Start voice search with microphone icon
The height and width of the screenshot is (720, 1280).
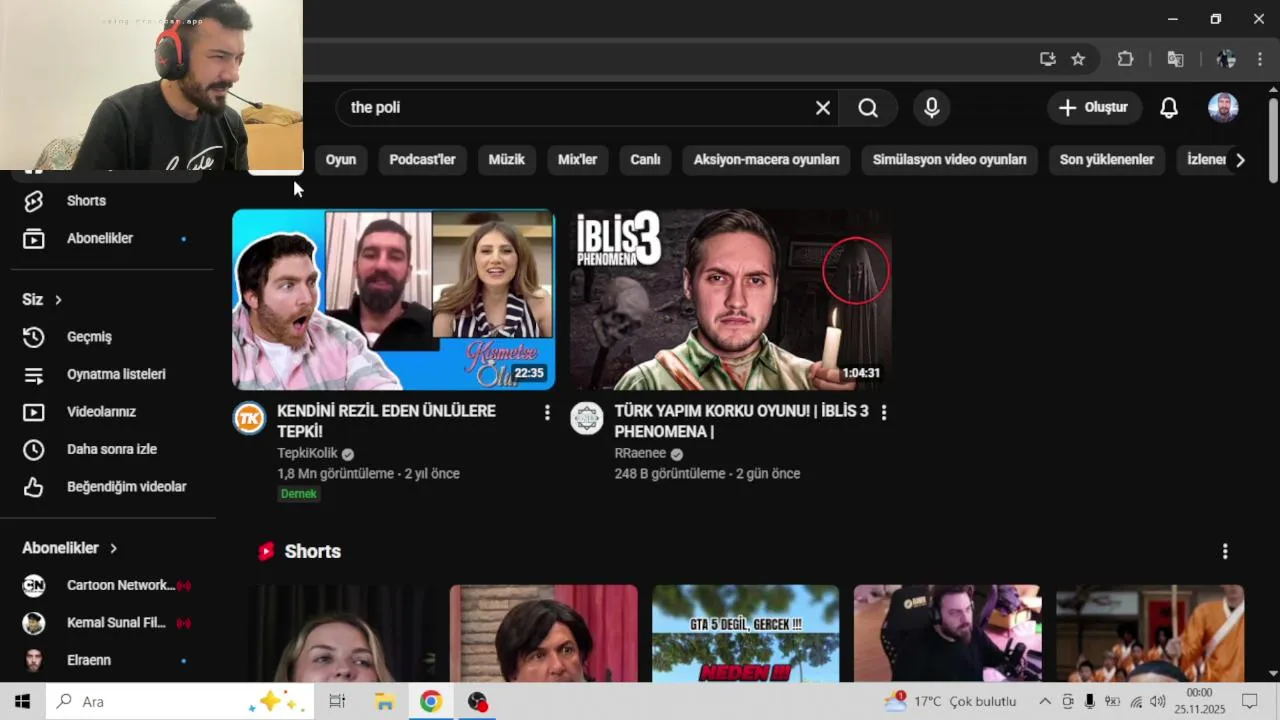(932, 108)
